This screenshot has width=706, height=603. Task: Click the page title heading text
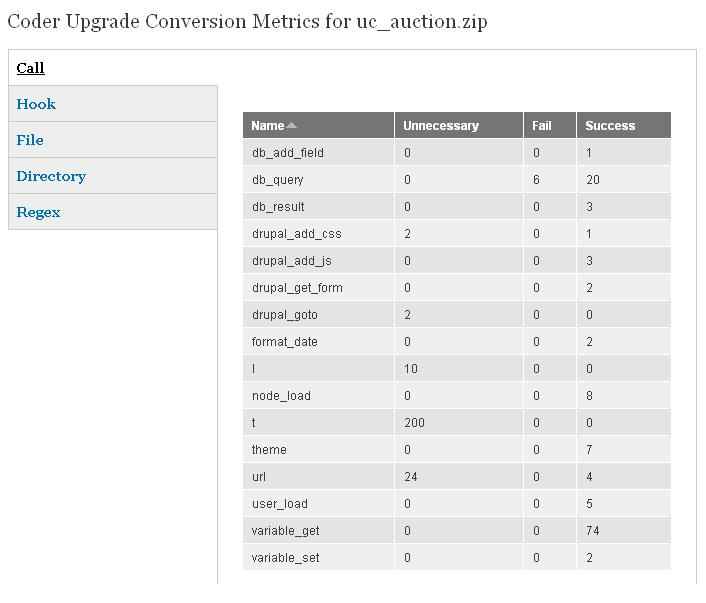pos(247,22)
